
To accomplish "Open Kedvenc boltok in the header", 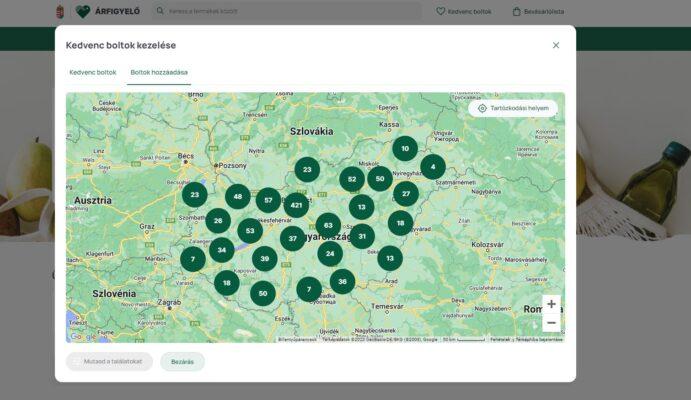I will click(464, 12).
